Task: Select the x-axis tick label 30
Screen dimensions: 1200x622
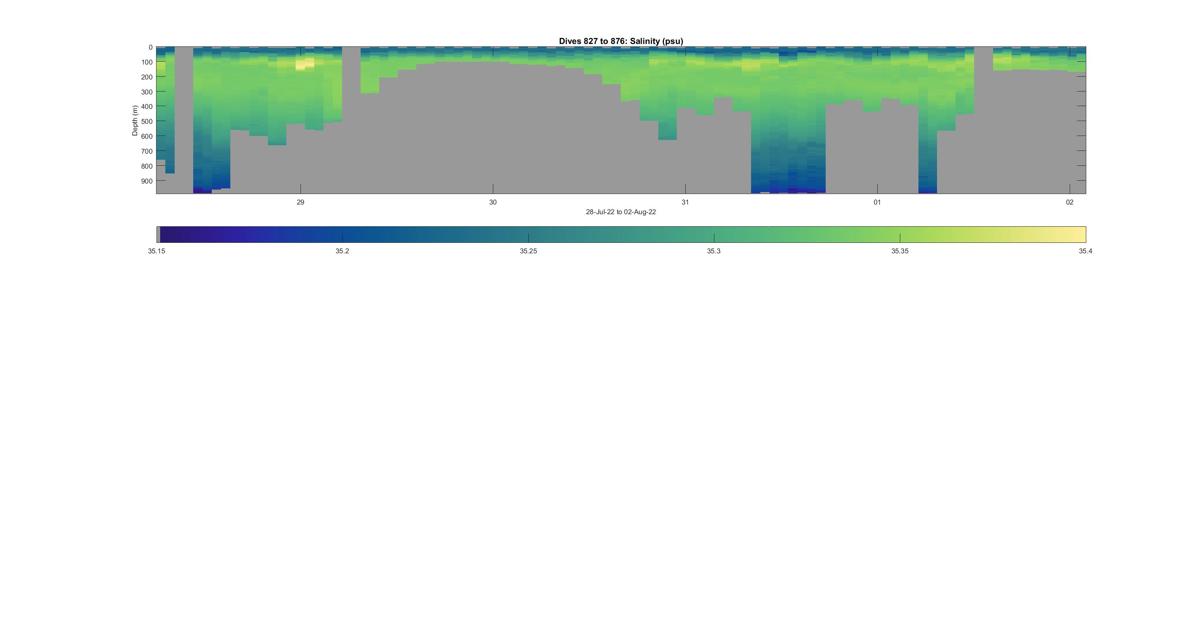Action: pyautogui.click(x=493, y=202)
